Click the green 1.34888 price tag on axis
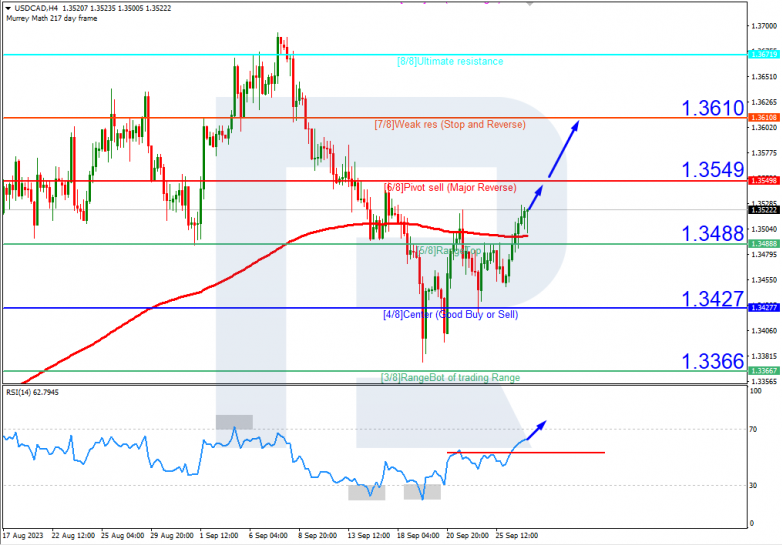 click(x=764, y=244)
